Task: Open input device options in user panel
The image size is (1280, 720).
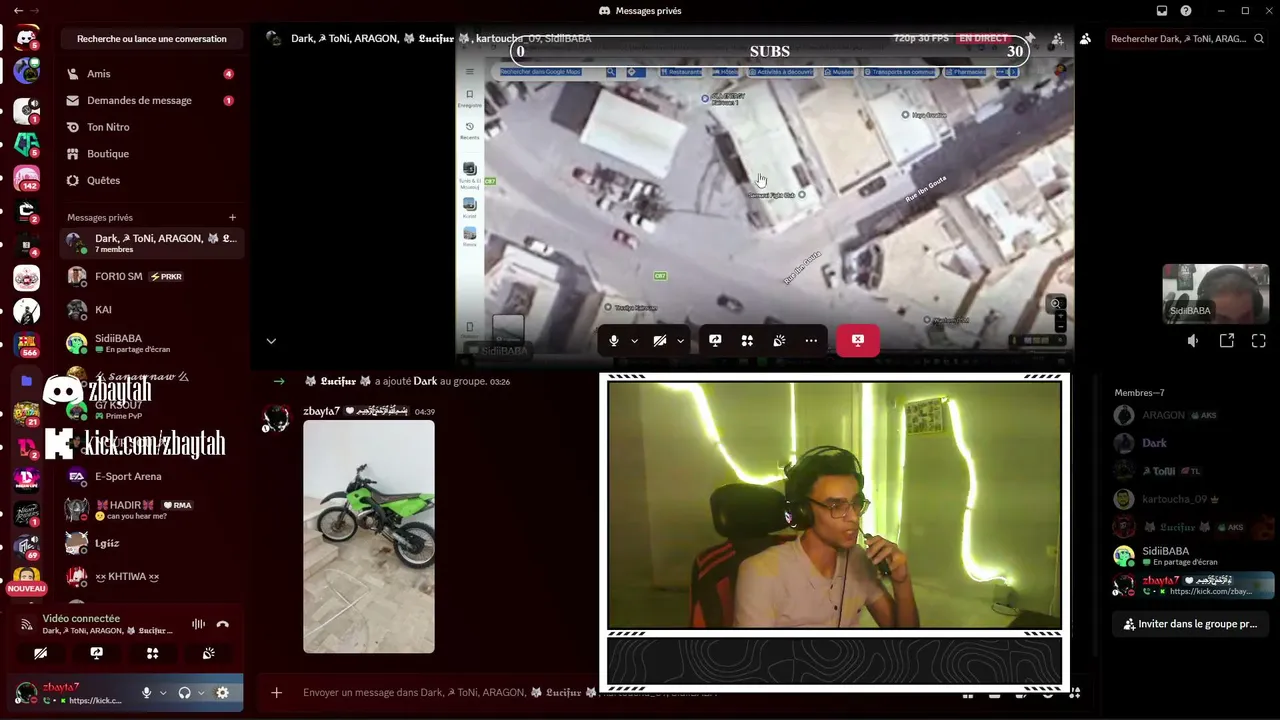Action: click(163, 693)
